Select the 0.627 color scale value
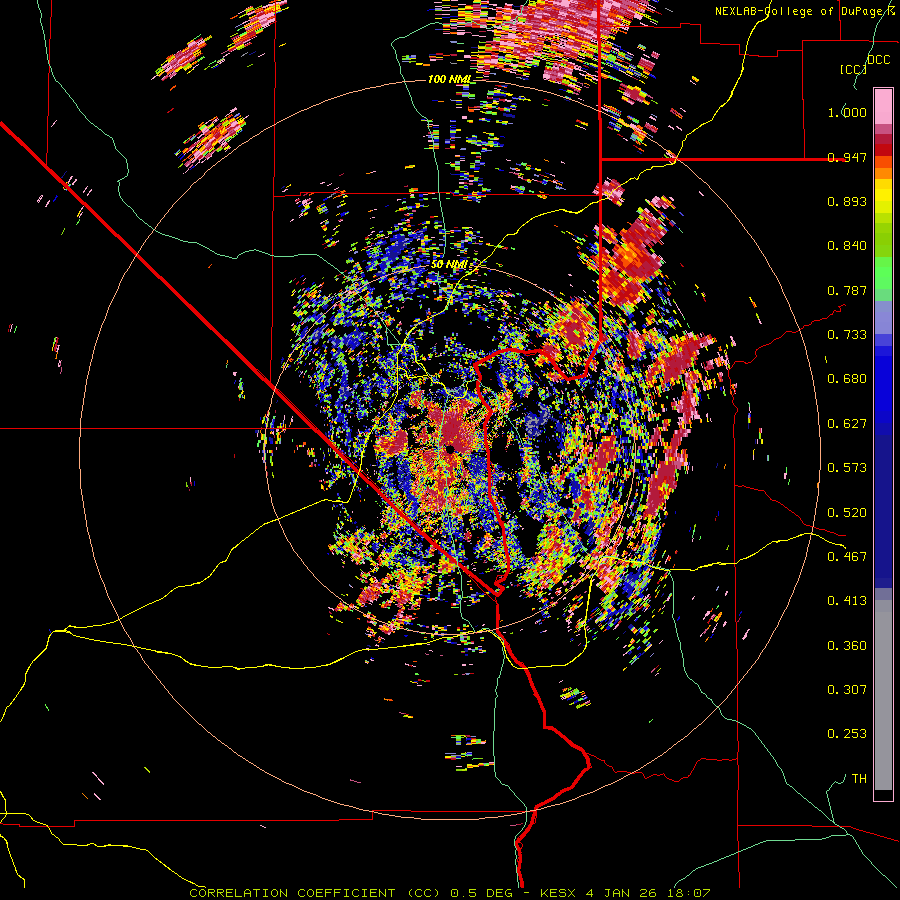 [x=847, y=424]
